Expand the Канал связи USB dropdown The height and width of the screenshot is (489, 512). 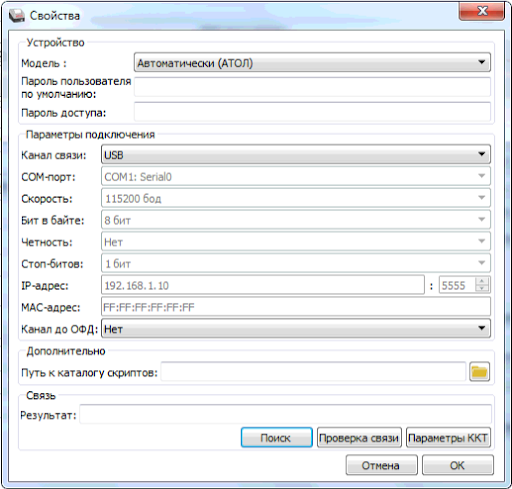coord(296,154)
